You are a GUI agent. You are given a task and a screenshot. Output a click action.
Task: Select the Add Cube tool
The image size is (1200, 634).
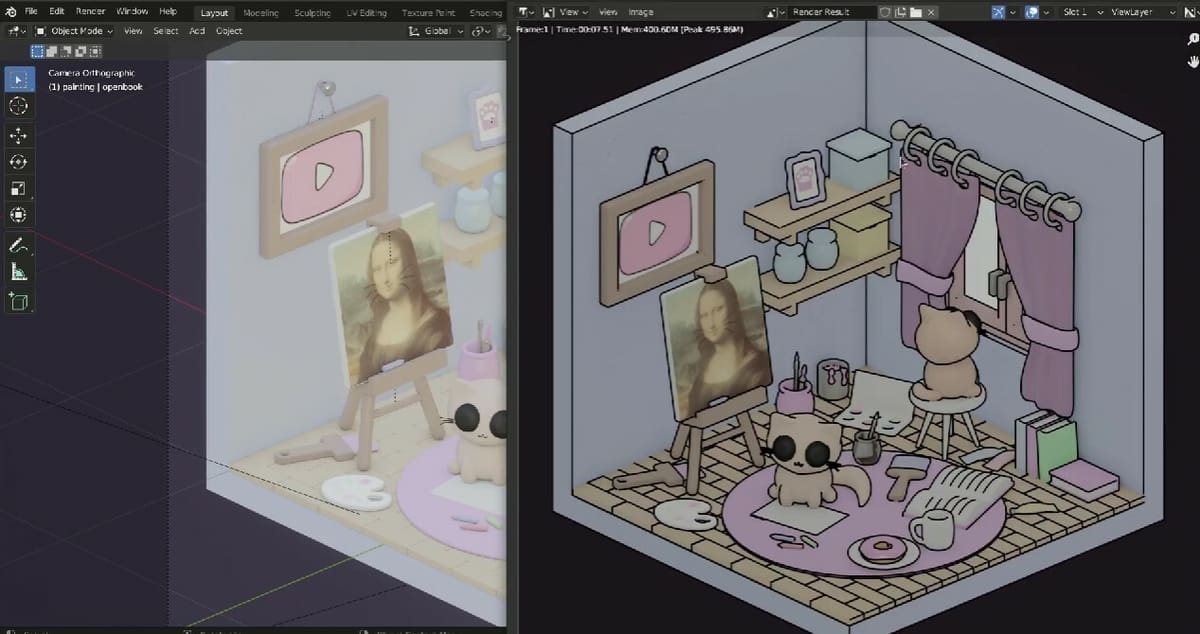click(18, 300)
